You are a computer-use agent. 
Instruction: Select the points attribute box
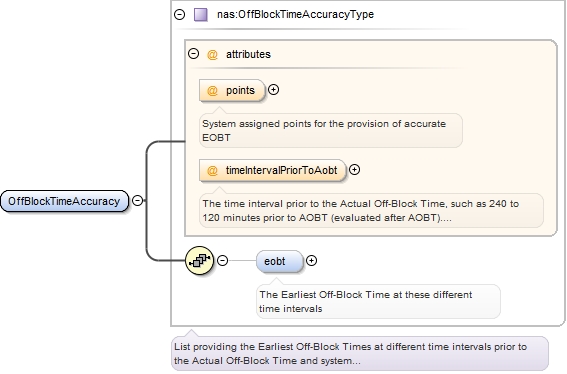(232, 90)
